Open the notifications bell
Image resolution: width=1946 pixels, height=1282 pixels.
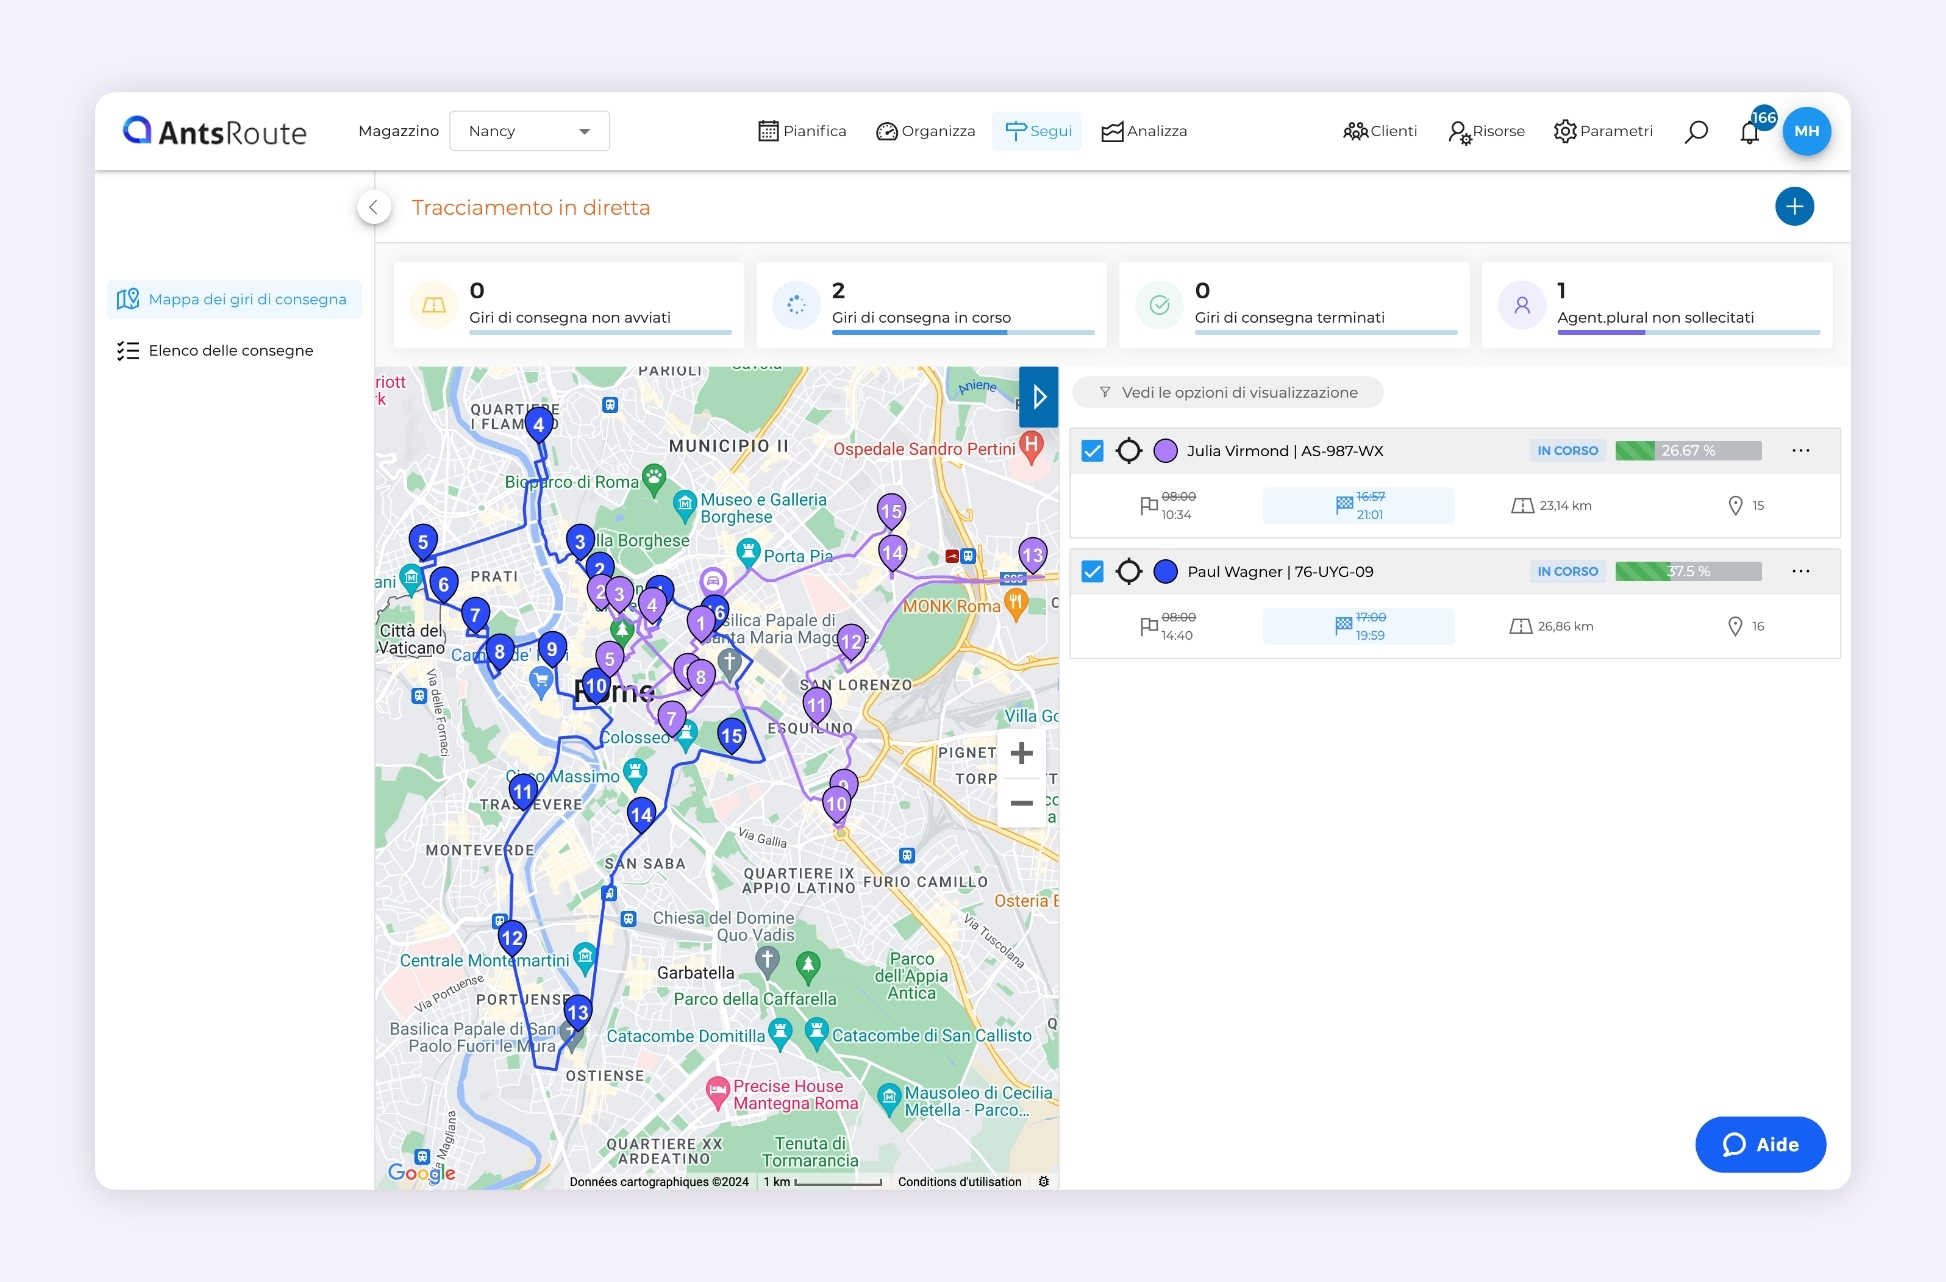pyautogui.click(x=1749, y=133)
